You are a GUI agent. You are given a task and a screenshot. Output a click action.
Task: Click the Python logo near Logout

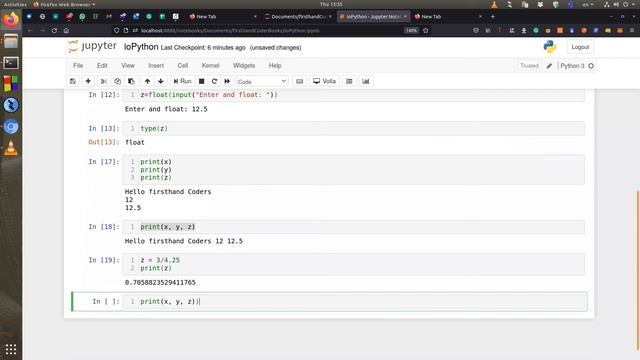coord(550,47)
